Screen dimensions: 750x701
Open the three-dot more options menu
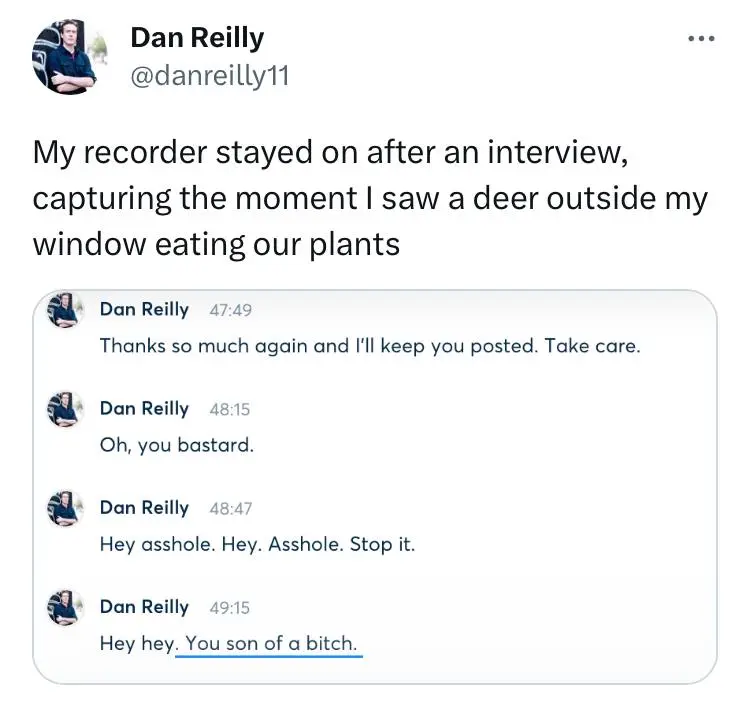[701, 39]
